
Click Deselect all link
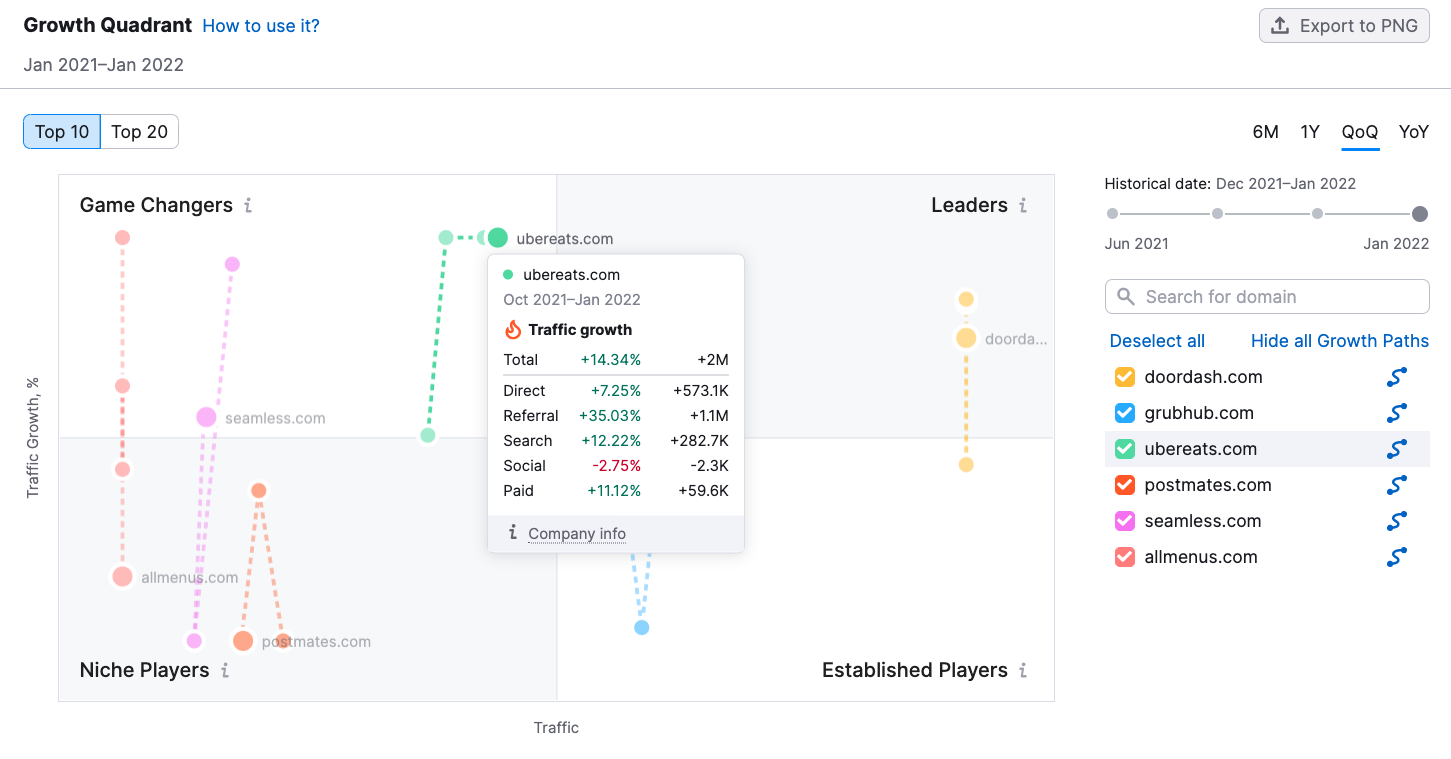click(1157, 341)
